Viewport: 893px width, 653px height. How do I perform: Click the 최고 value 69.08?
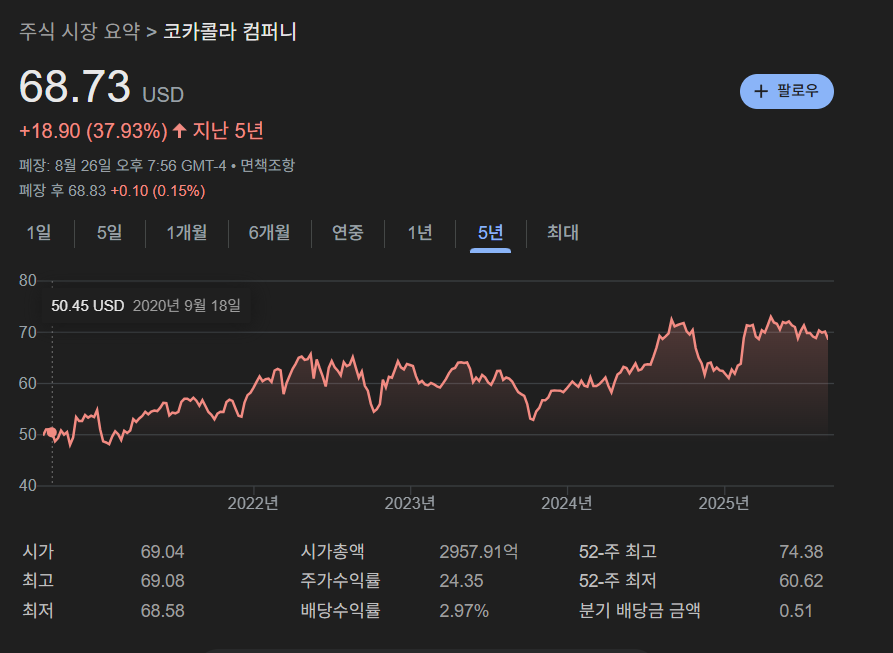click(x=162, y=581)
